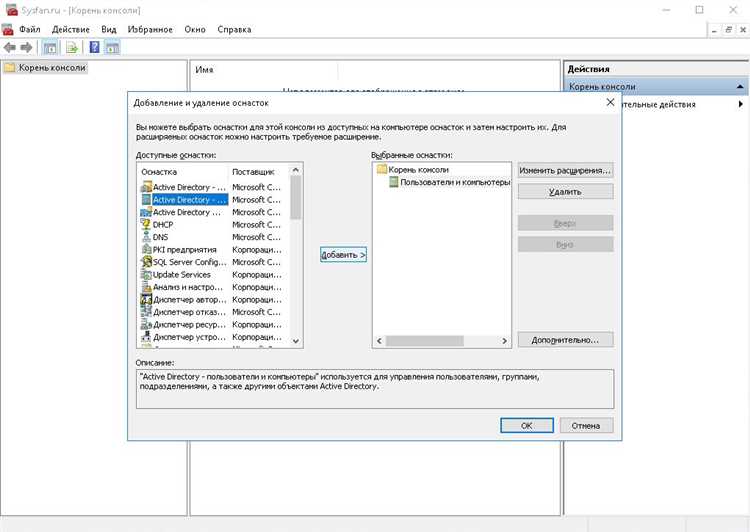The width and height of the screenshot is (750, 532).
Task: Click the icon beside Пользователи и компьютеры
Action: click(394, 182)
